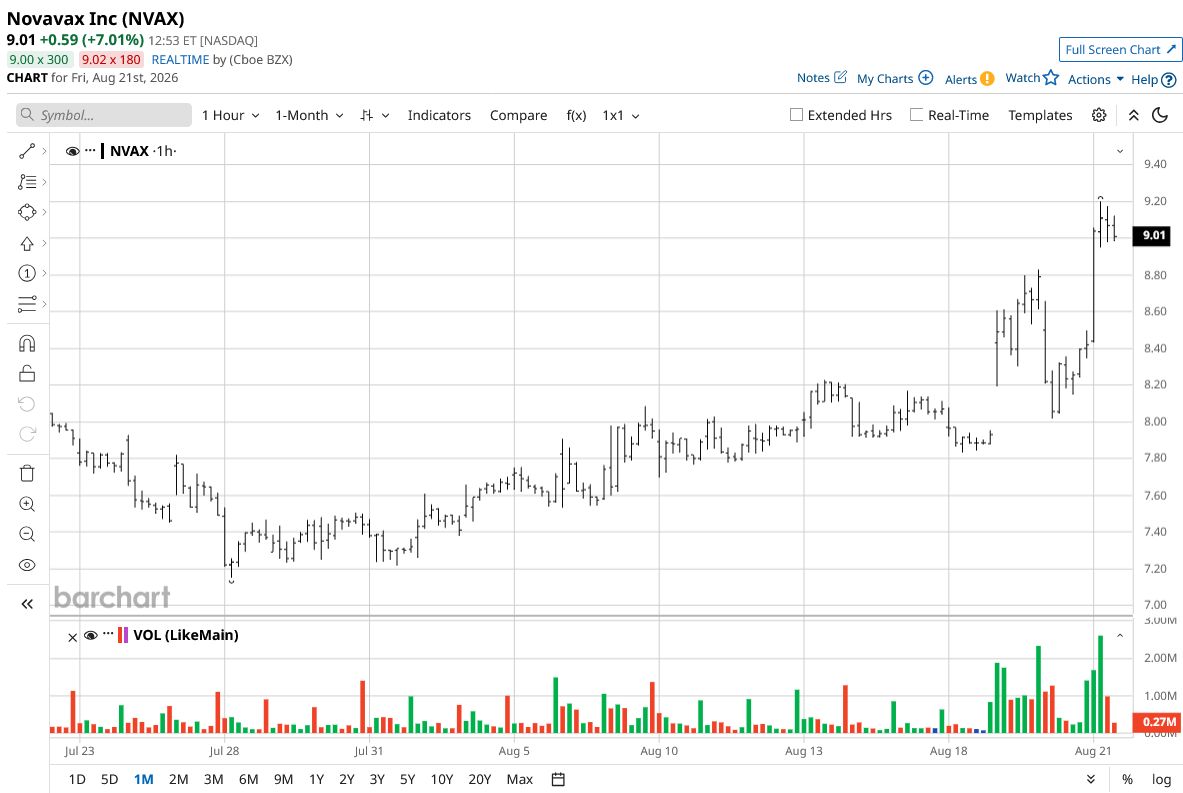Collapse the header with double-chevron icon
This screenshot has width=1183, height=793.
coord(1133,115)
